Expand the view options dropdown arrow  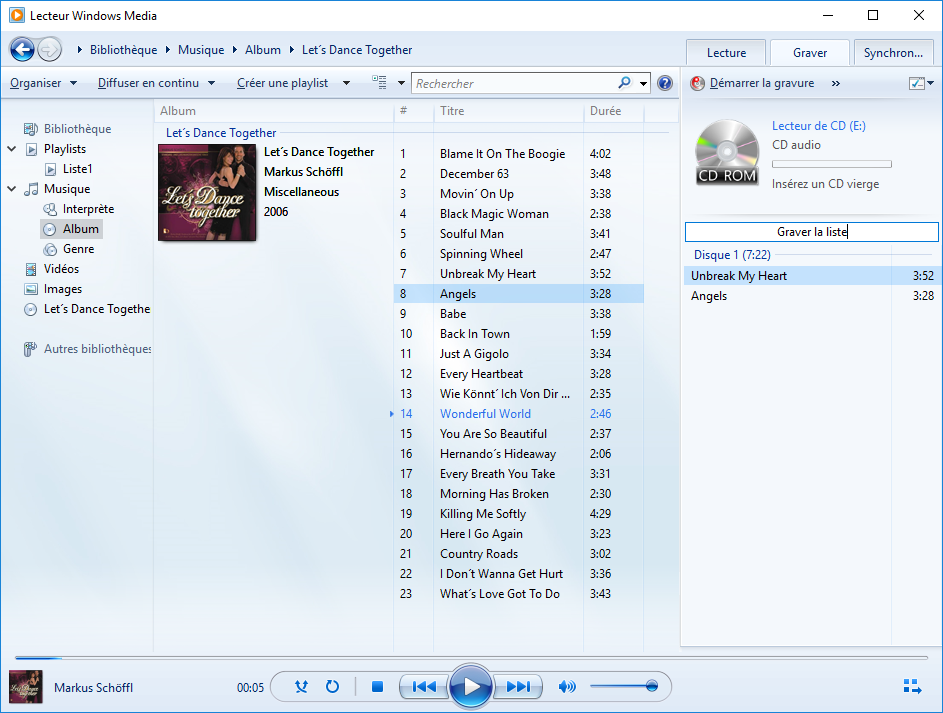[x=401, y=83]
